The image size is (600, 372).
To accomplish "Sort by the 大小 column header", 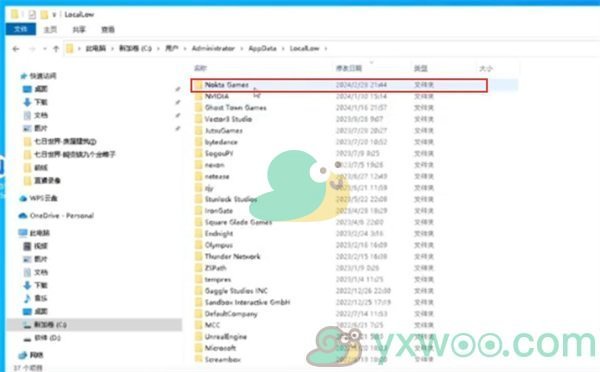I will 486,68.
